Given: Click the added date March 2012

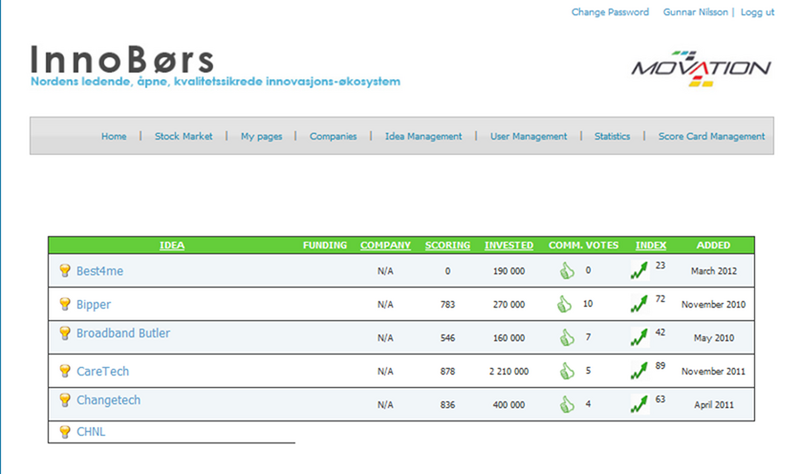Looking at the screenshot, I should click(x=714, y=271).
